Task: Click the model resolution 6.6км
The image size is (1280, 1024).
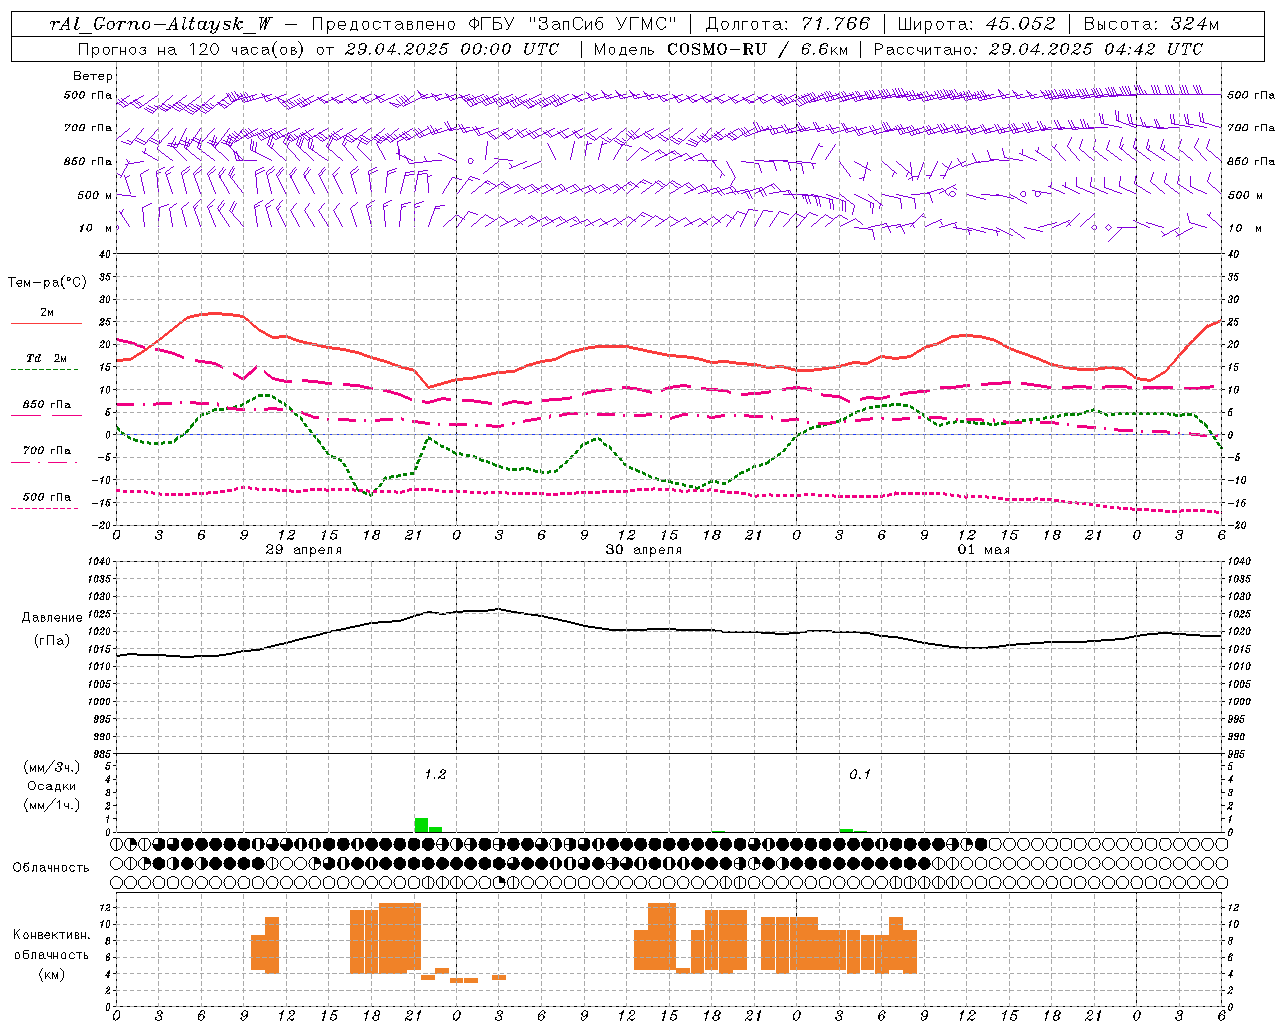Action: click(822, 49)
